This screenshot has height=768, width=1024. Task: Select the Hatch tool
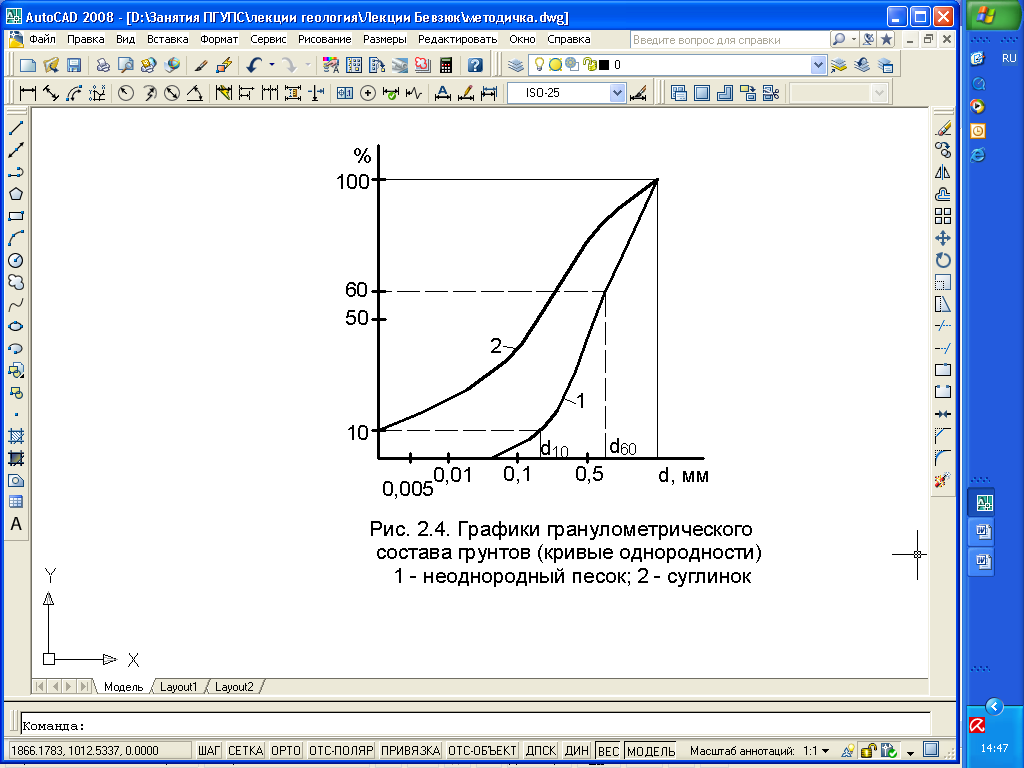coord(16,436)
